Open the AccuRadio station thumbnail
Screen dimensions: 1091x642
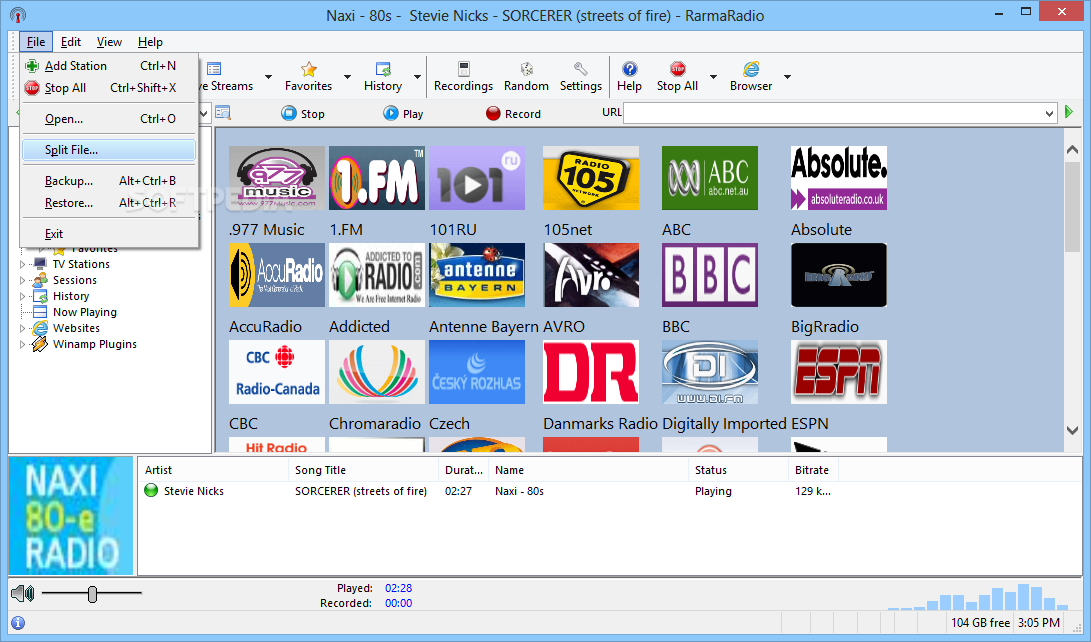coord(277,275)
